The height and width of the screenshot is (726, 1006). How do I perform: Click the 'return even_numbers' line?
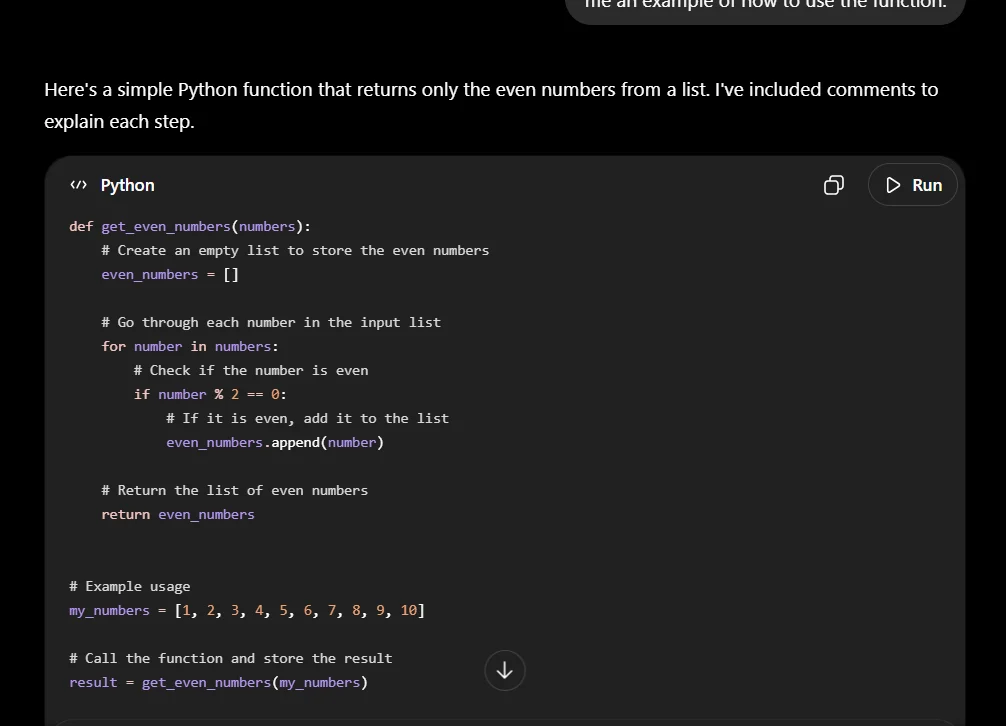[178, 514]
